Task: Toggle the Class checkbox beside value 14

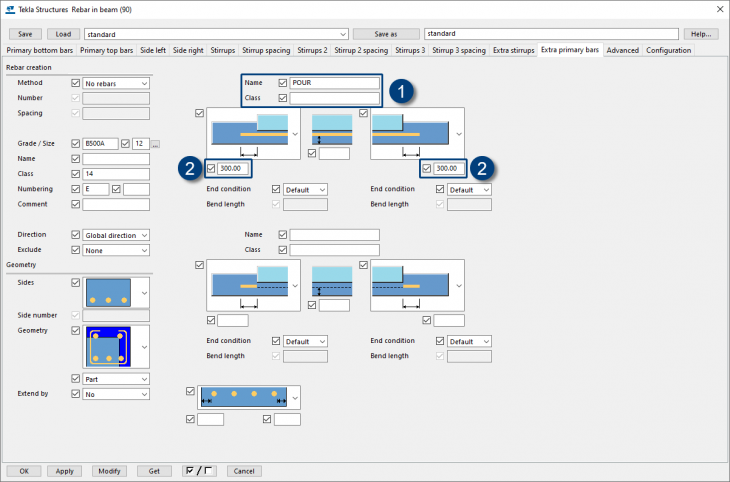Action: coord(75,174)
